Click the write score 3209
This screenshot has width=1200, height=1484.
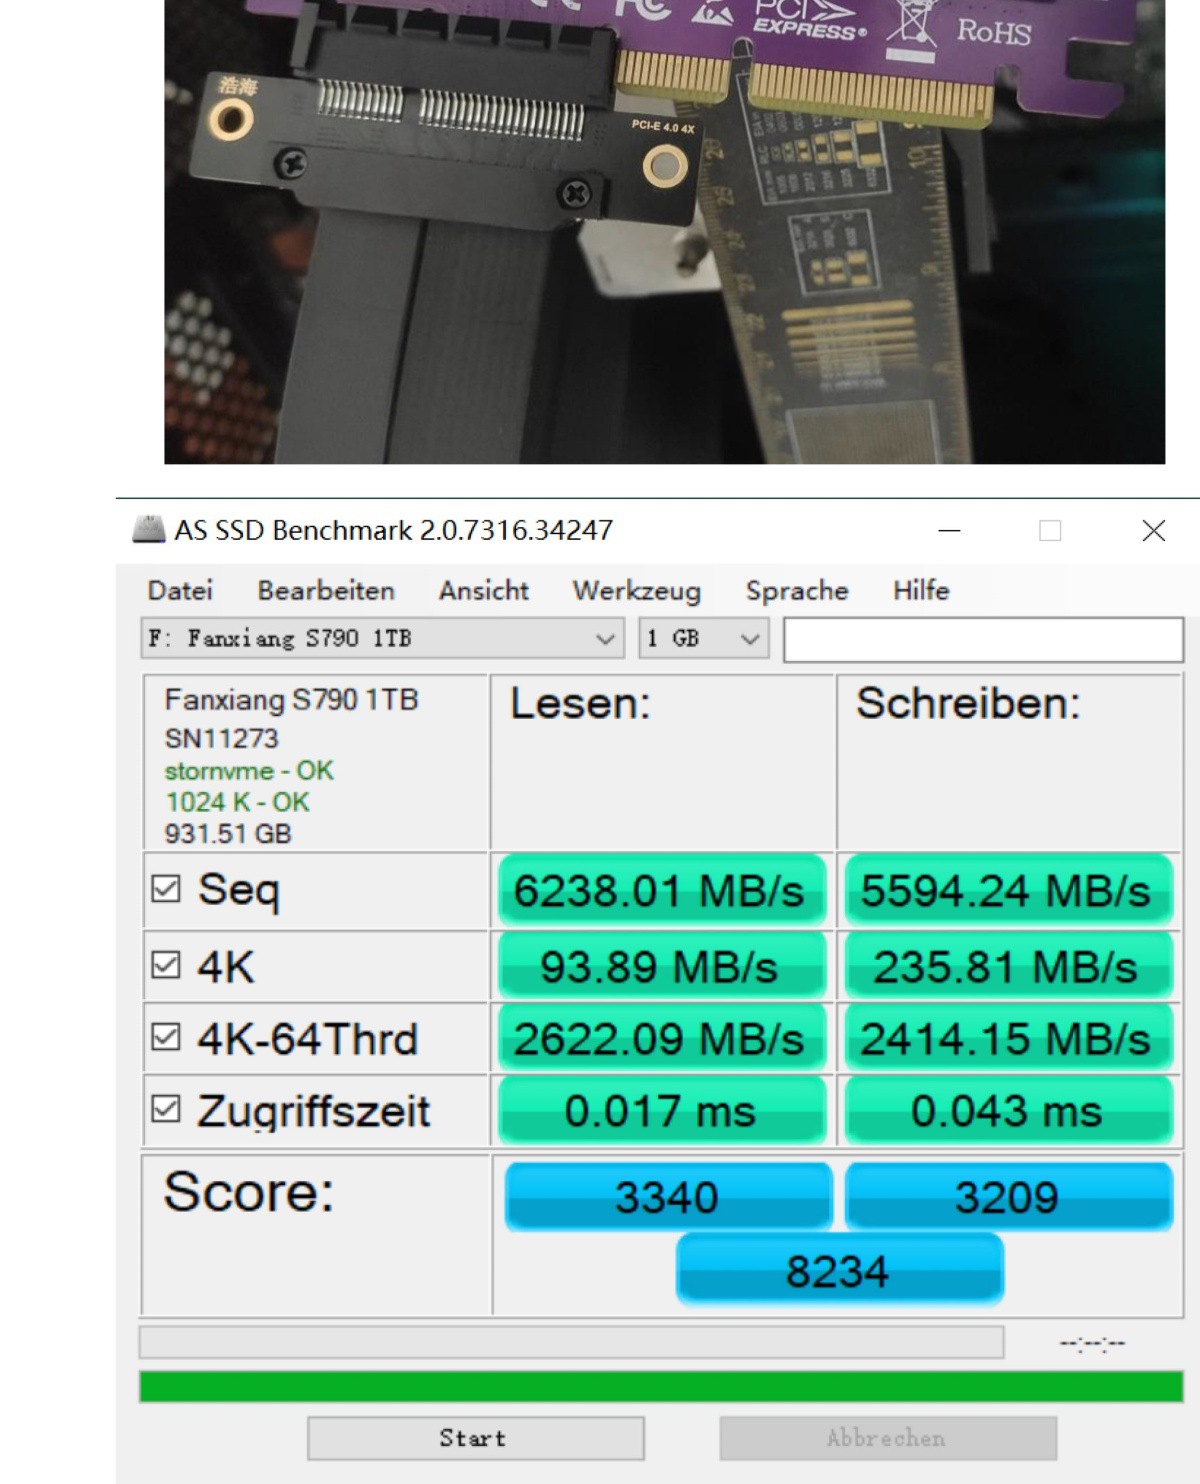(x=1008, y=1196)
